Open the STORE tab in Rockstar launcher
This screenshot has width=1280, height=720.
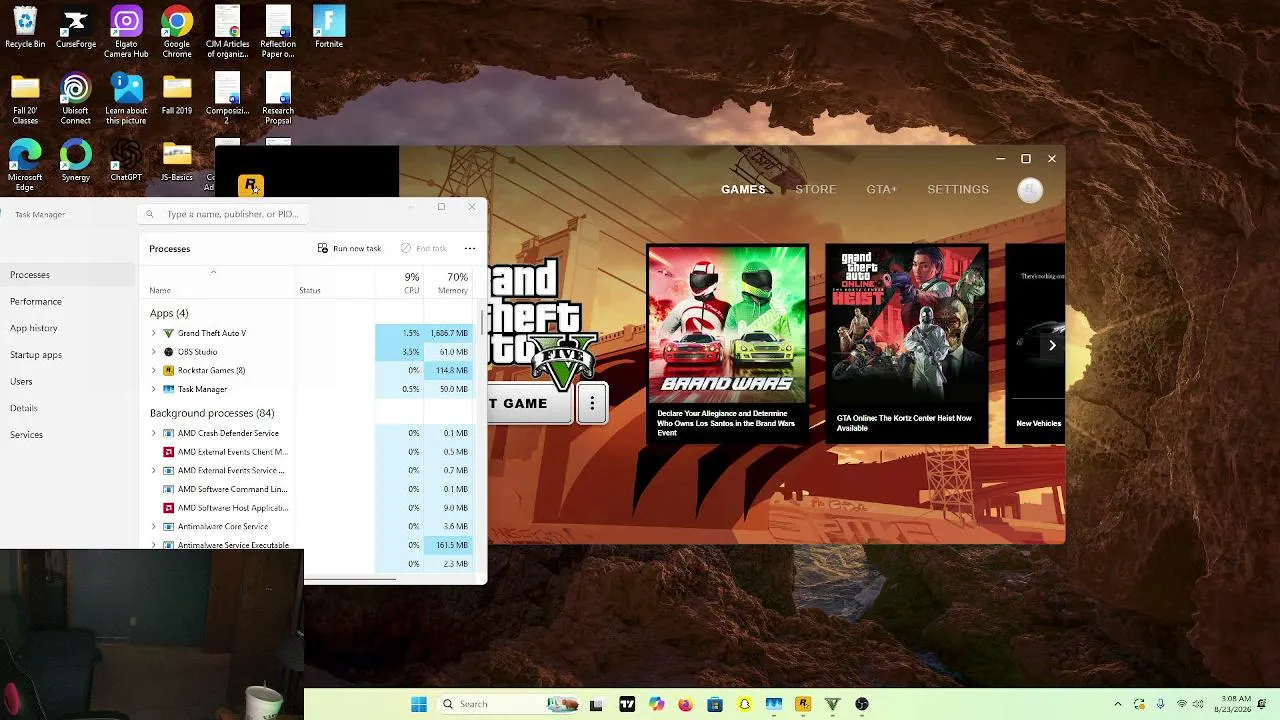(x=816, y=190)
